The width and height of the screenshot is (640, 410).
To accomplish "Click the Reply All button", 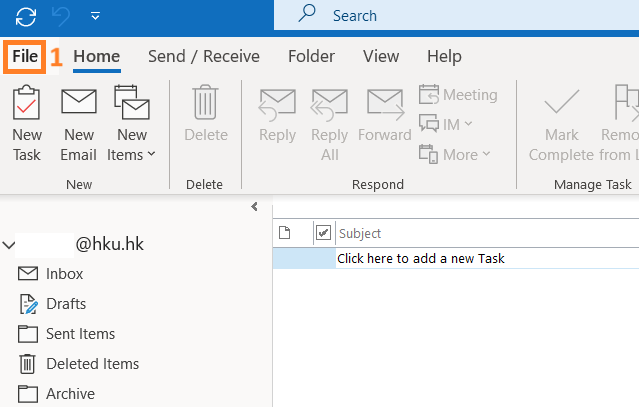I will tap(329, 124).
